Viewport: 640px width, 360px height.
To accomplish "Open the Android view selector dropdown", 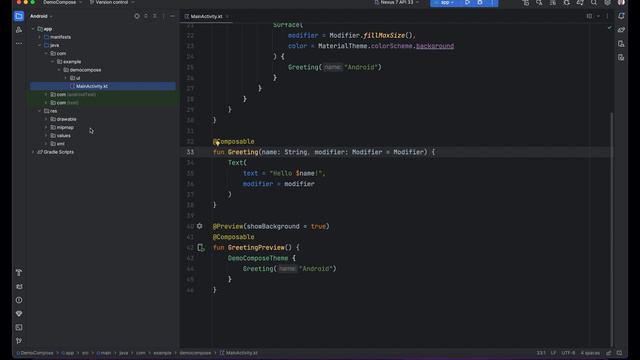I will tap(42, 16).
